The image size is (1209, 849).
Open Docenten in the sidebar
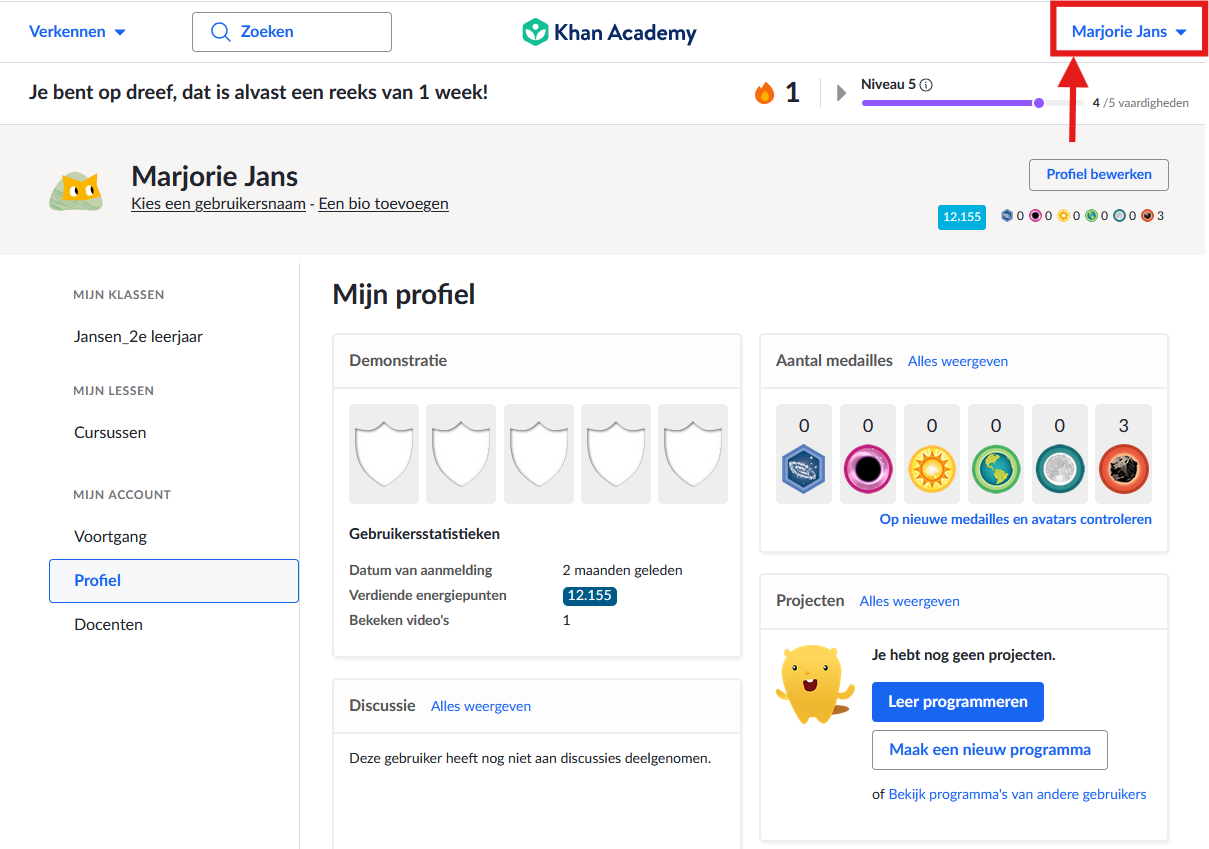click(108, 625)
